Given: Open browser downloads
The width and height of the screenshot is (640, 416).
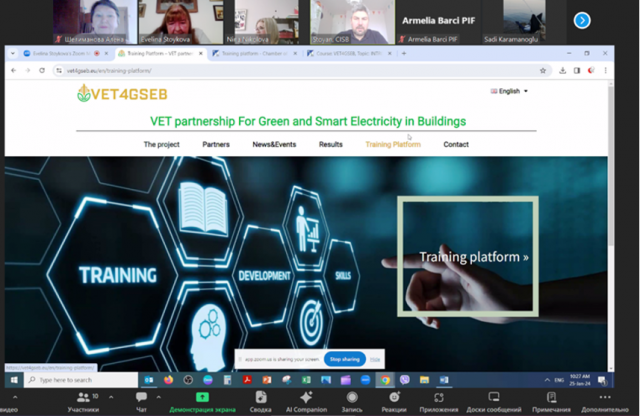Looking at the screenshot, I should [x=562, y=71].
